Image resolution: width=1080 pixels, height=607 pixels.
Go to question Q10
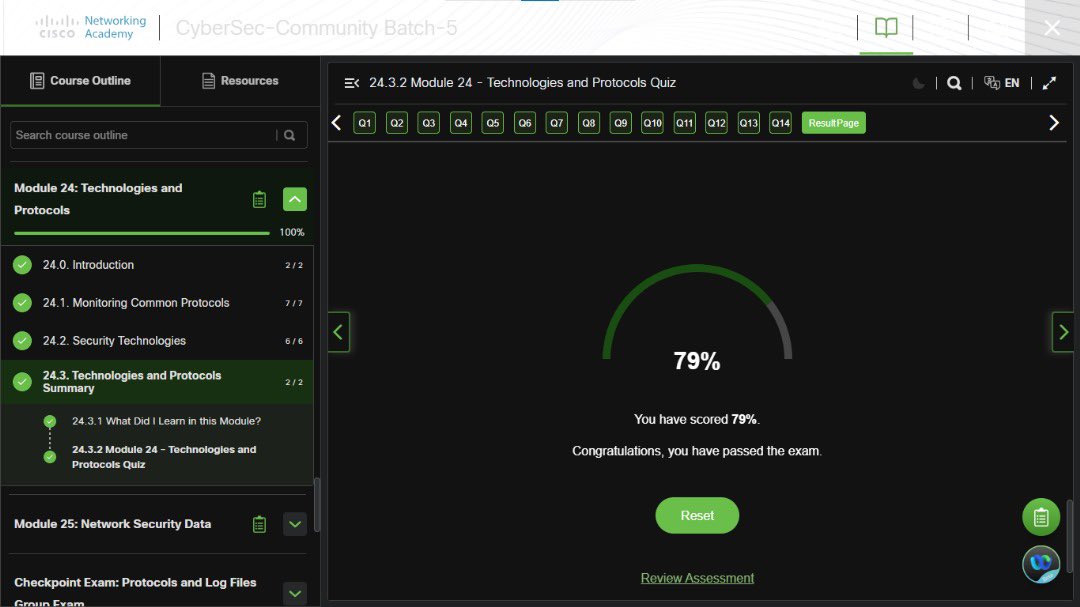[x=652, y=123]
